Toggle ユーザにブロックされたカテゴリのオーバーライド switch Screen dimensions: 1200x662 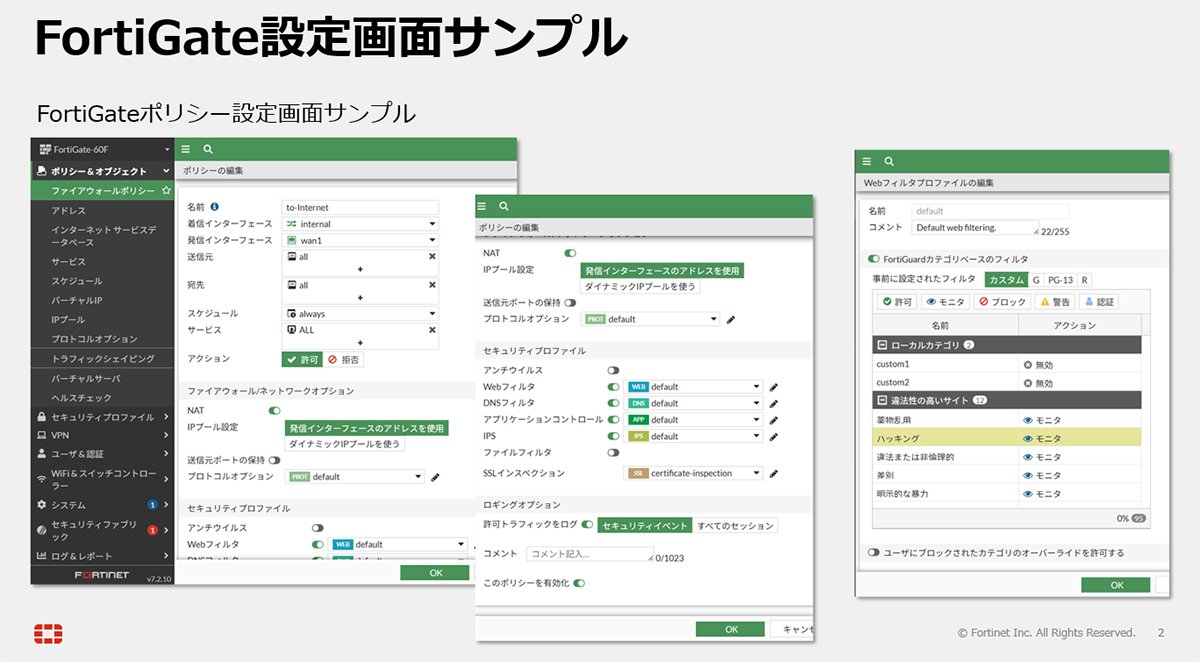coord(874,552)
